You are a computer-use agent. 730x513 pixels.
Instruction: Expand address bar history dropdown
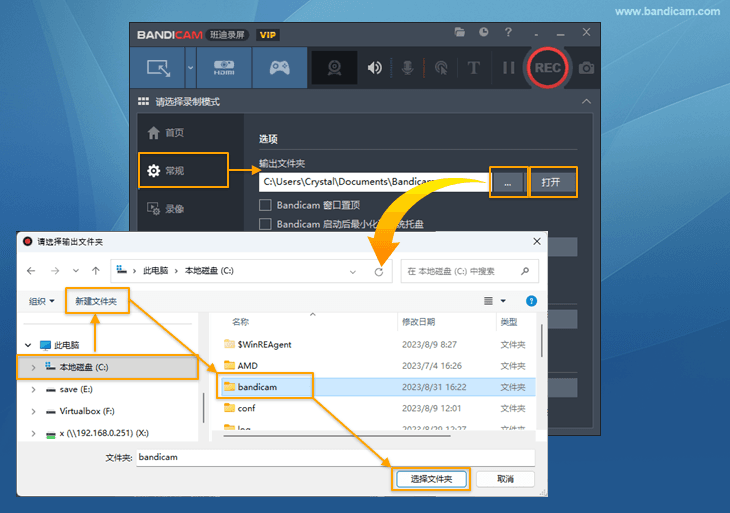pos(353,272)
